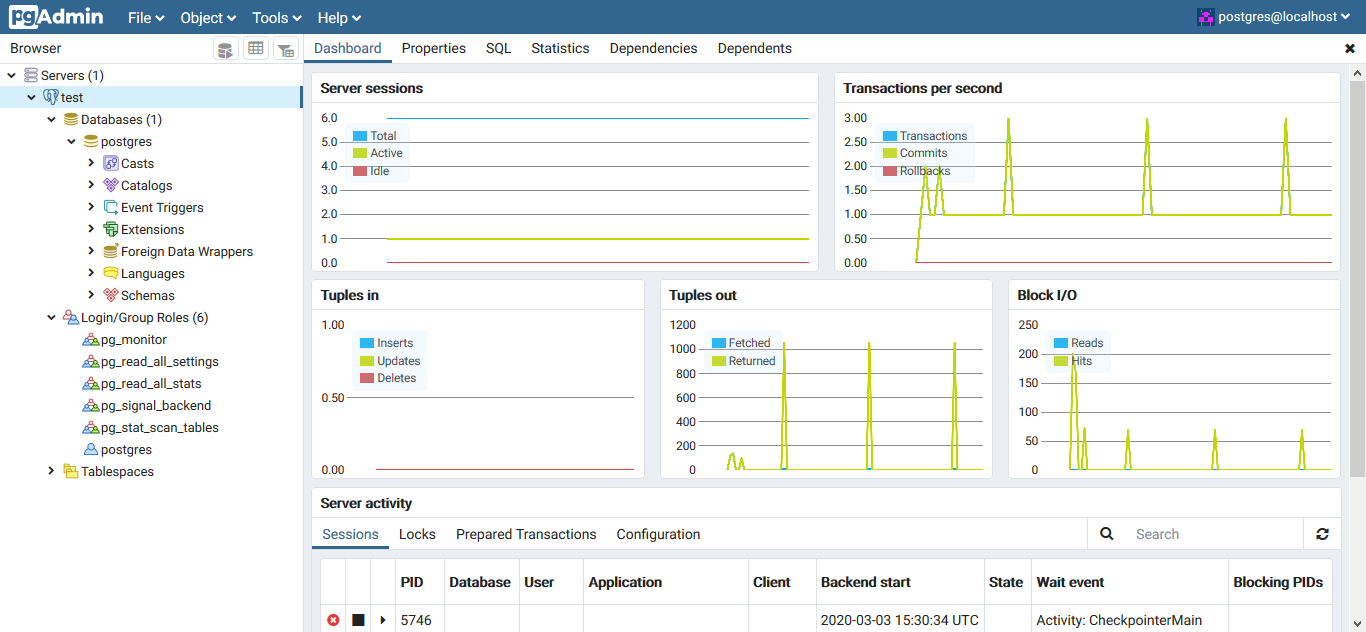Terminate session with PID 5746
Image resolution: width=1366 pixels, height=632 pixels.
click(333, 620)
